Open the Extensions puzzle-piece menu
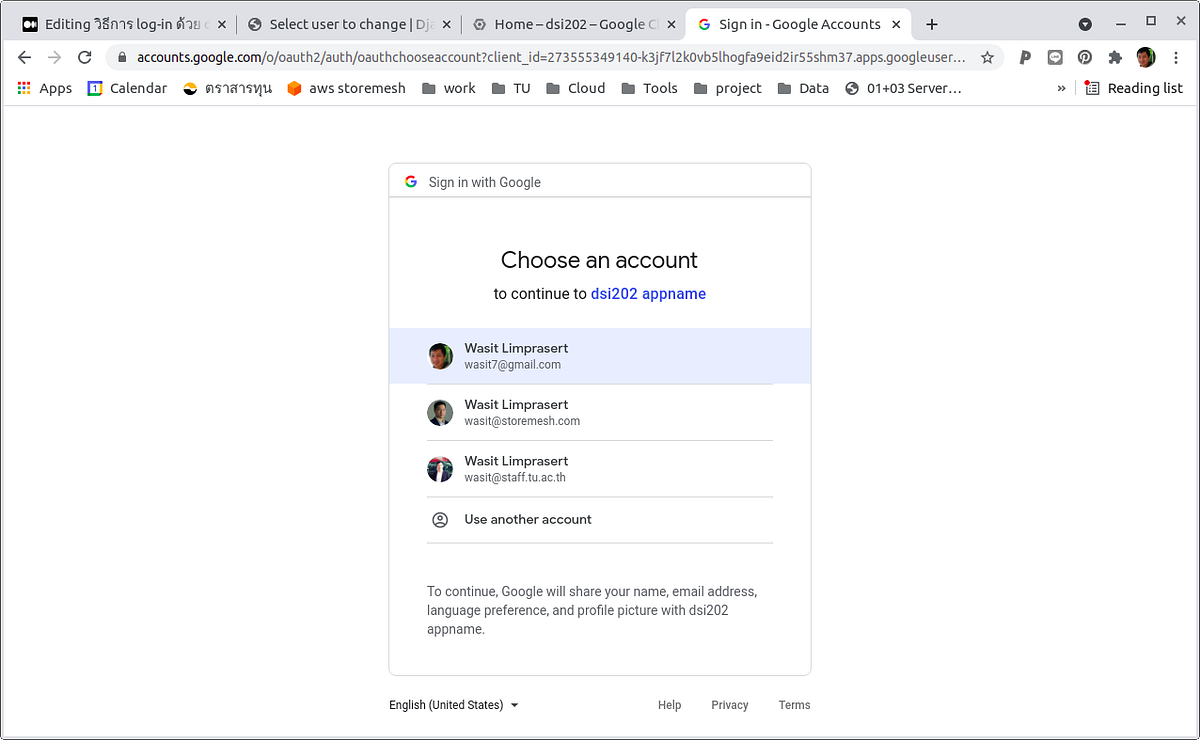 [1115, 58]
